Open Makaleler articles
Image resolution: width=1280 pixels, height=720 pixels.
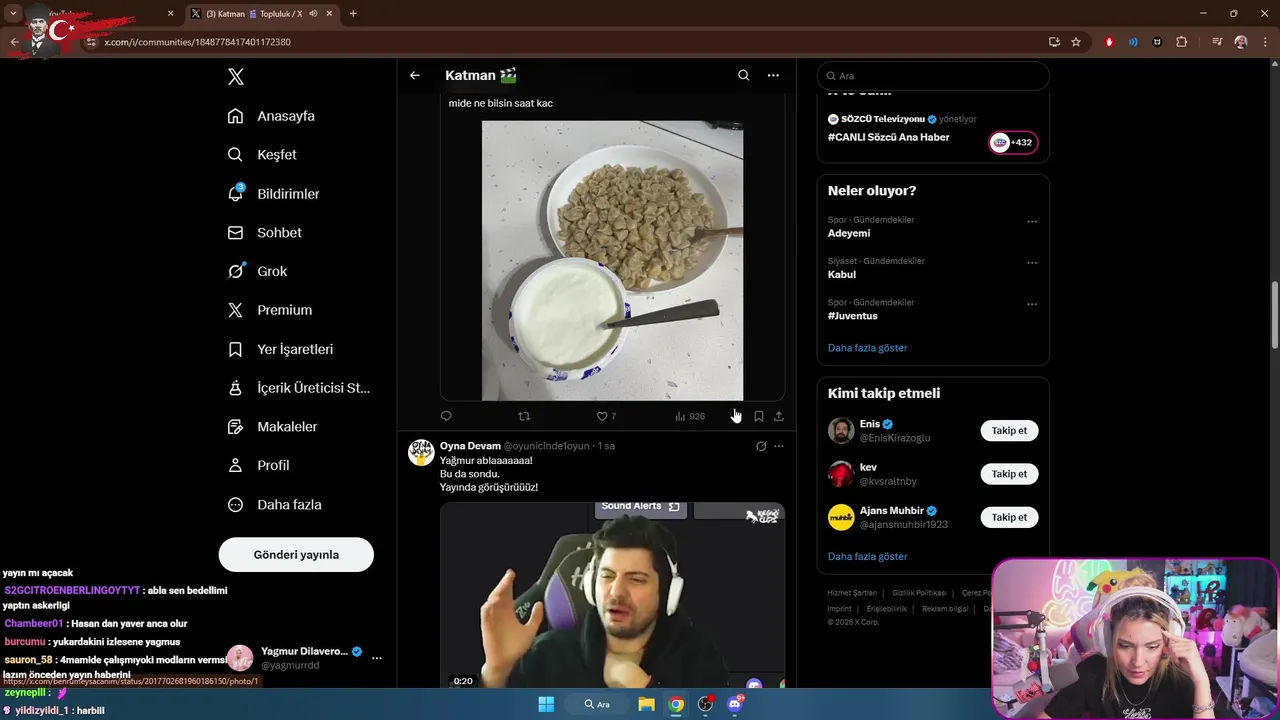[272, 427]
